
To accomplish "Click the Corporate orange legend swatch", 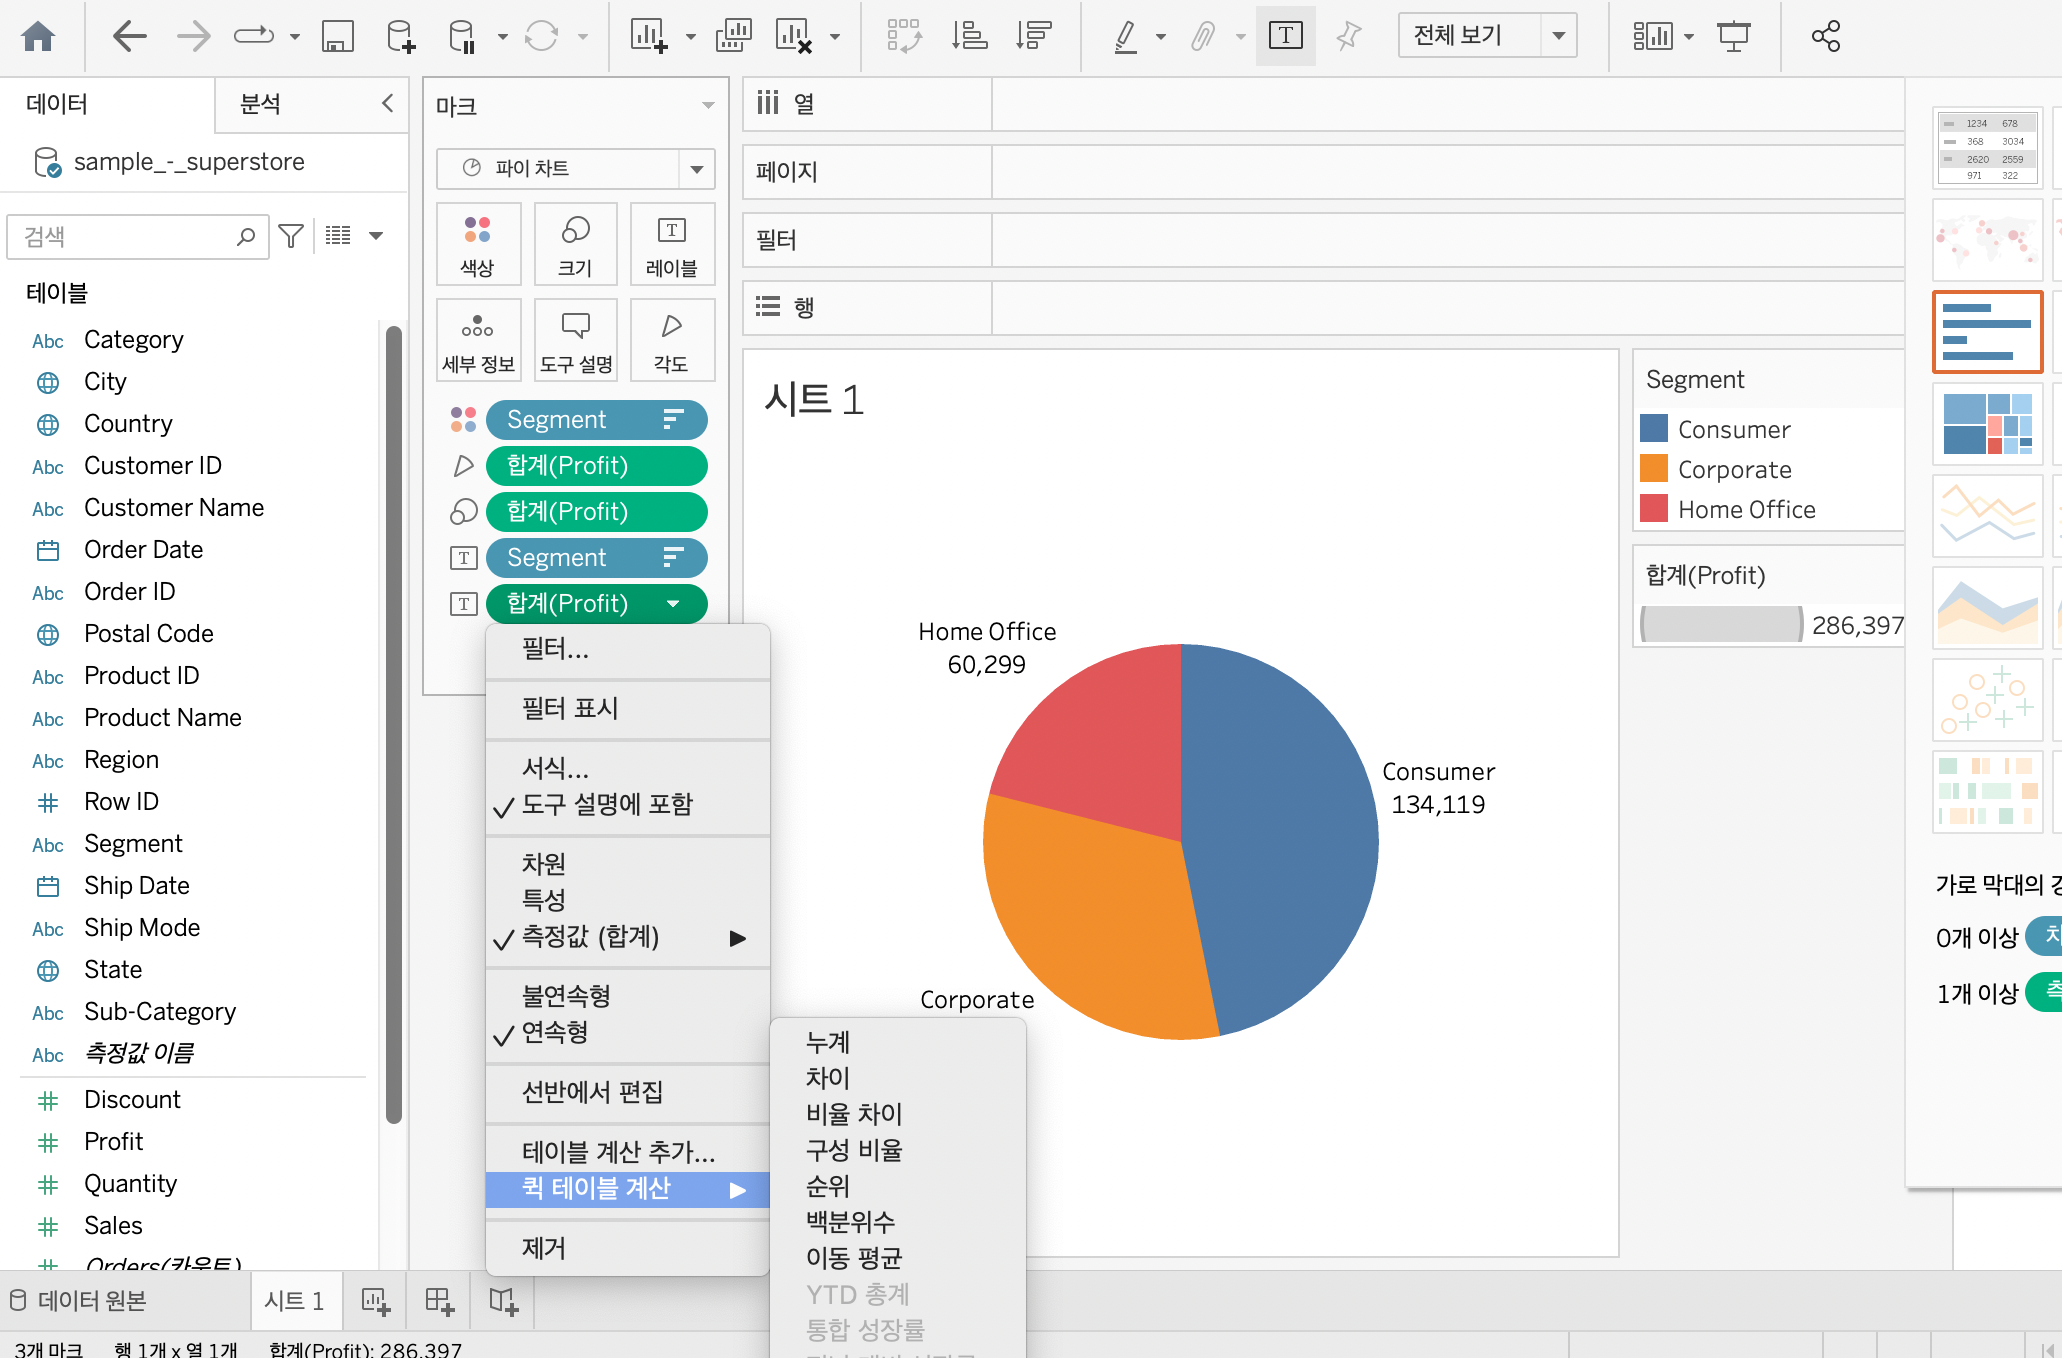I will [x=1654, y=469].
